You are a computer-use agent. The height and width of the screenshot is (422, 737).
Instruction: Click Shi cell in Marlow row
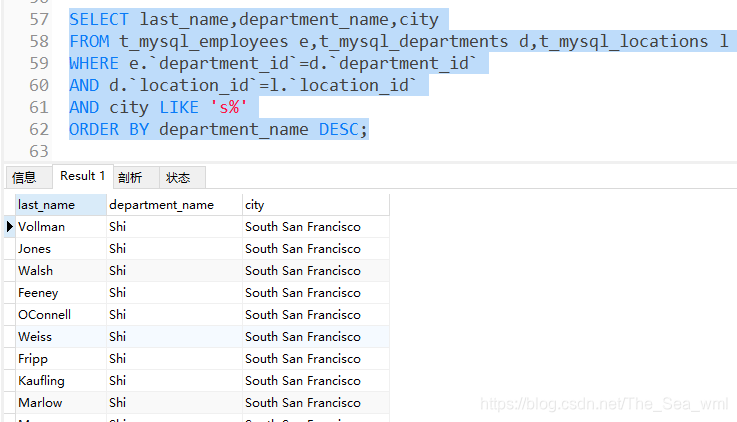pyautogui.click(x=174, y=403)
